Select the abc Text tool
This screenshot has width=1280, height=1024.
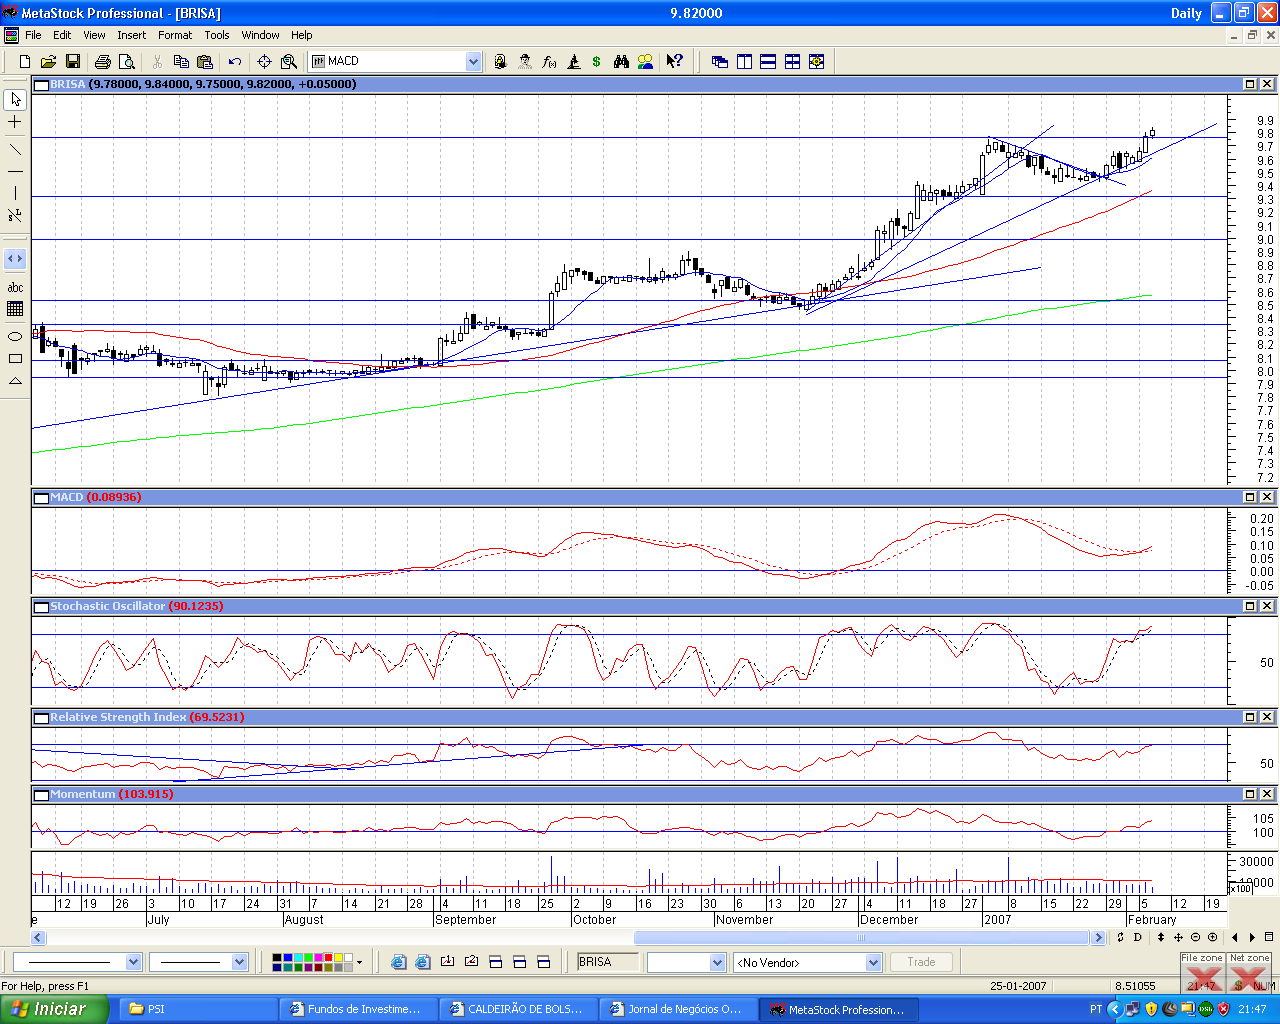point(15,288)
